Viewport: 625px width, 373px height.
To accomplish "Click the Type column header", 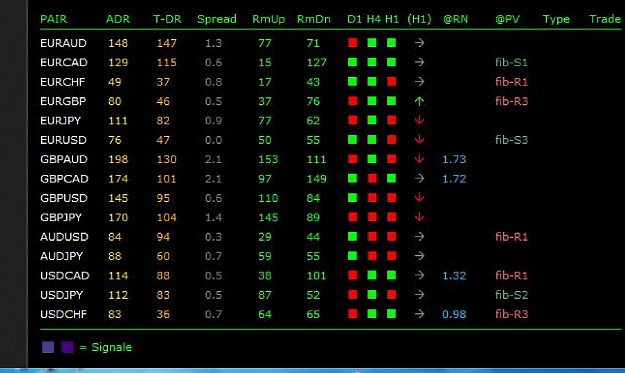I will [556, 20].
